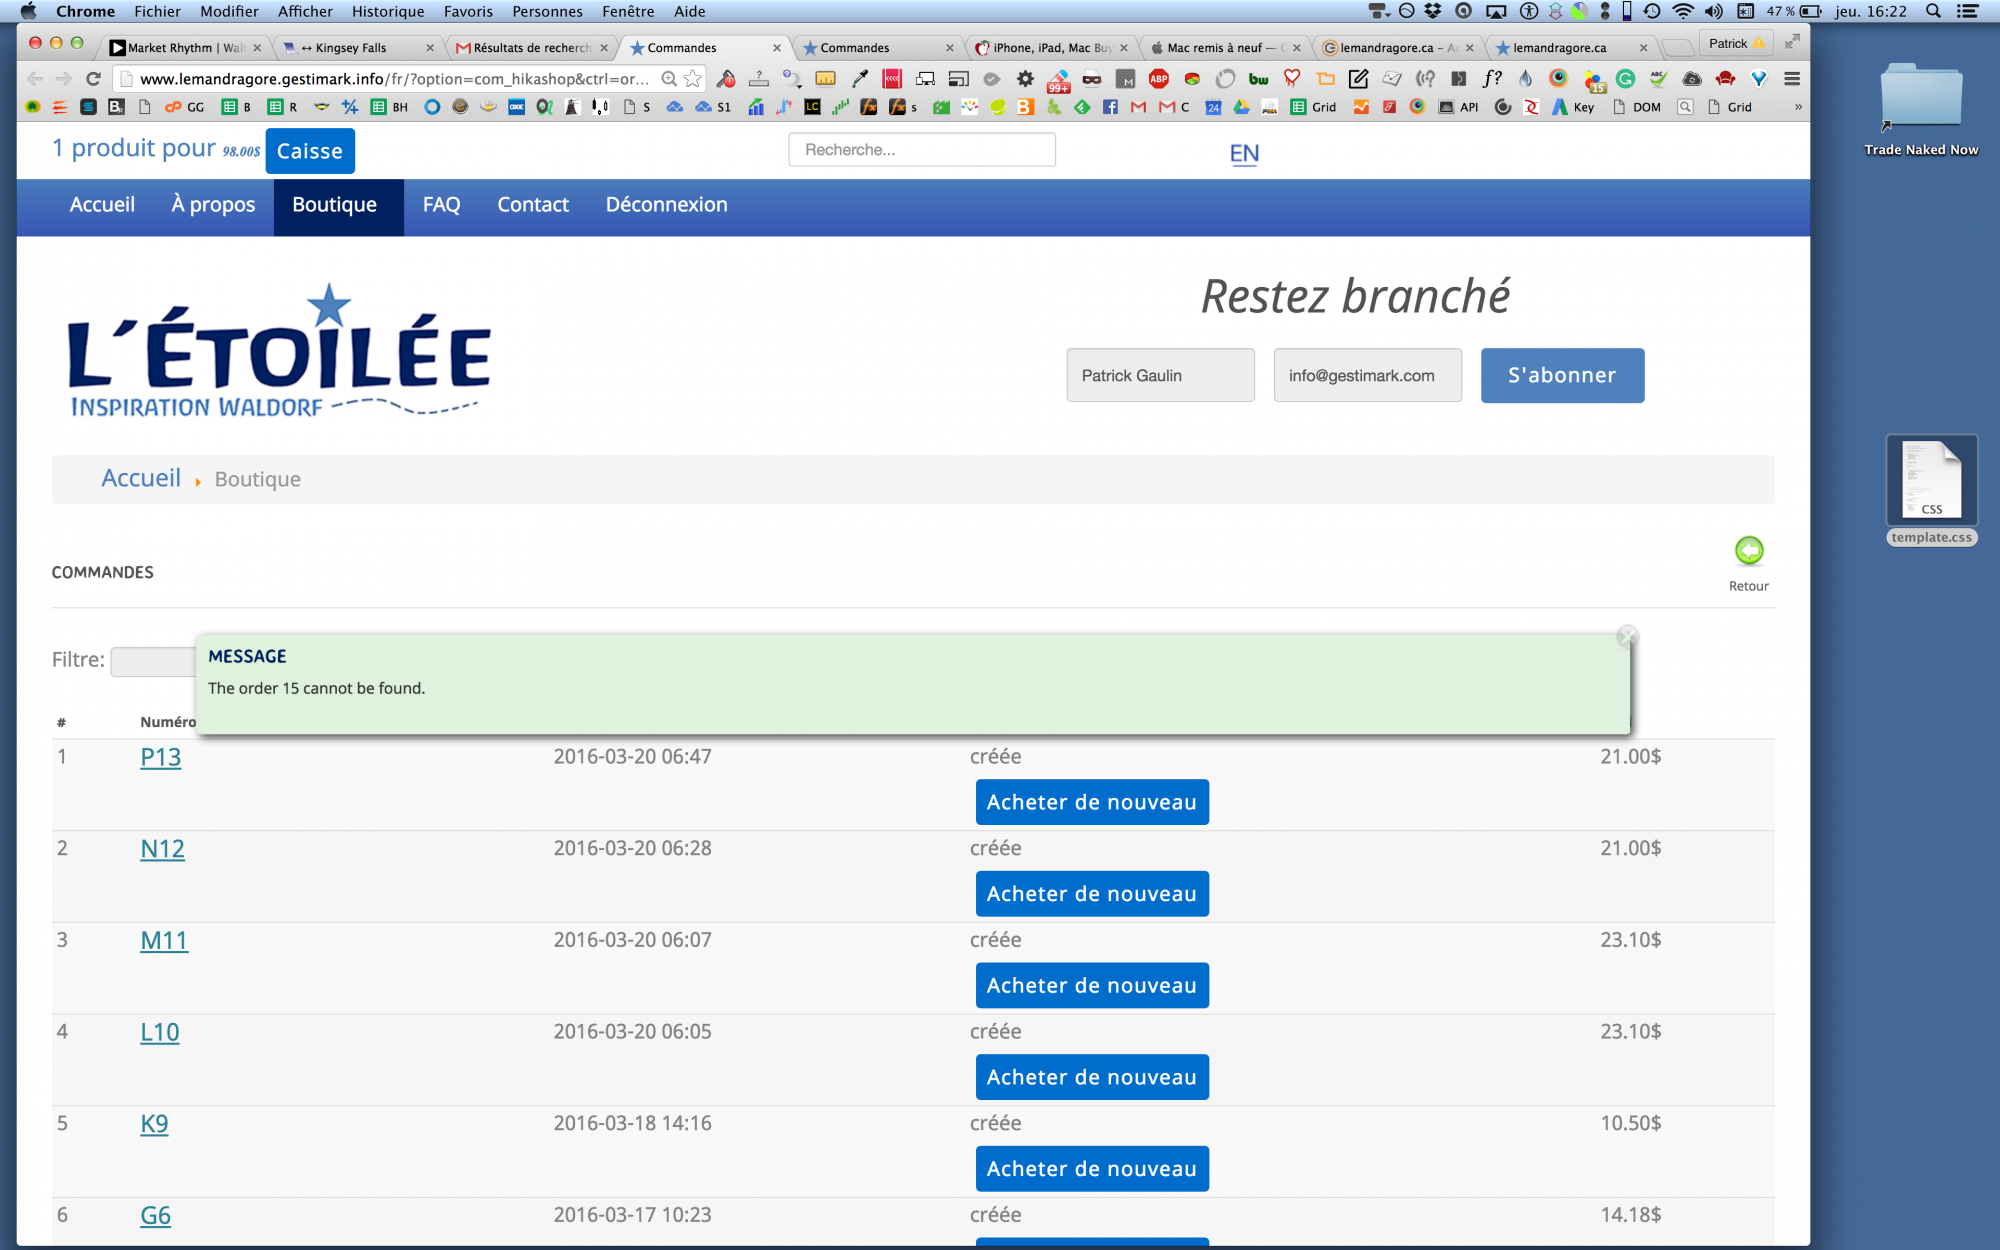The image size is (2000, 1250).
Task: Click the AdBlock Plus extension icon
Action: pos(1158,79)
